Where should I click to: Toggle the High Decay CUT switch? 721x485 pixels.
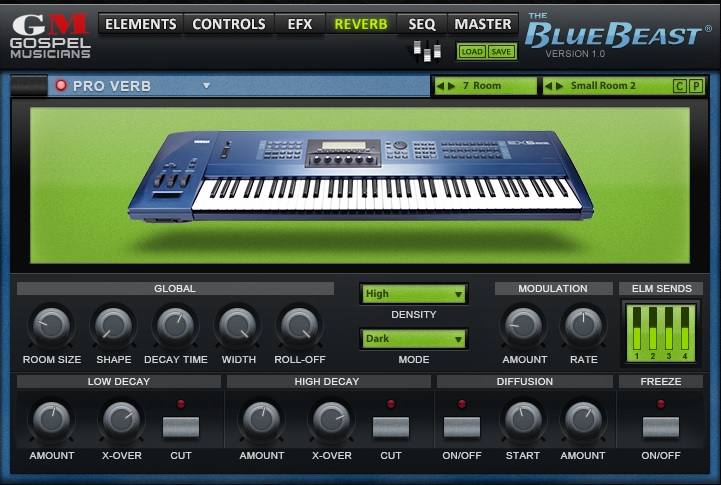point(391,427)
